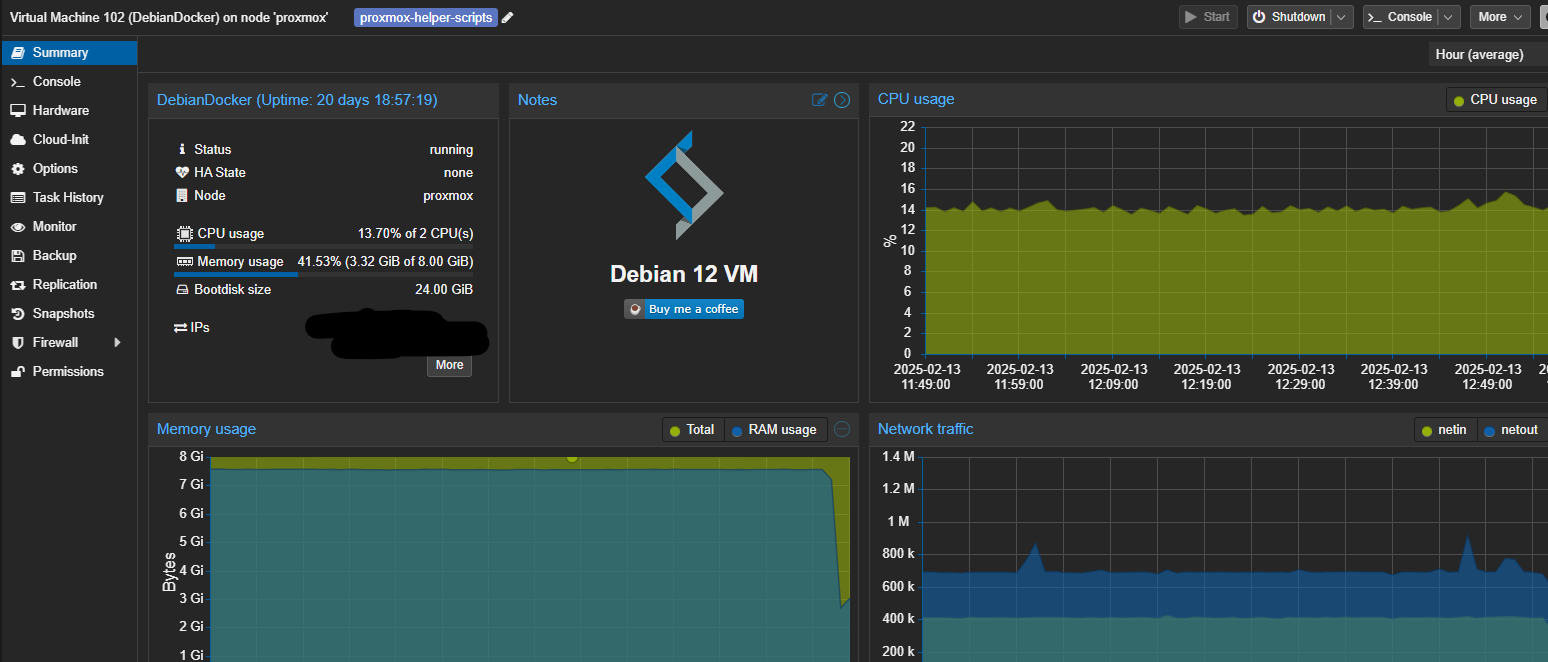Expand the Console dropdown arrow

[x=1449, y=17]
